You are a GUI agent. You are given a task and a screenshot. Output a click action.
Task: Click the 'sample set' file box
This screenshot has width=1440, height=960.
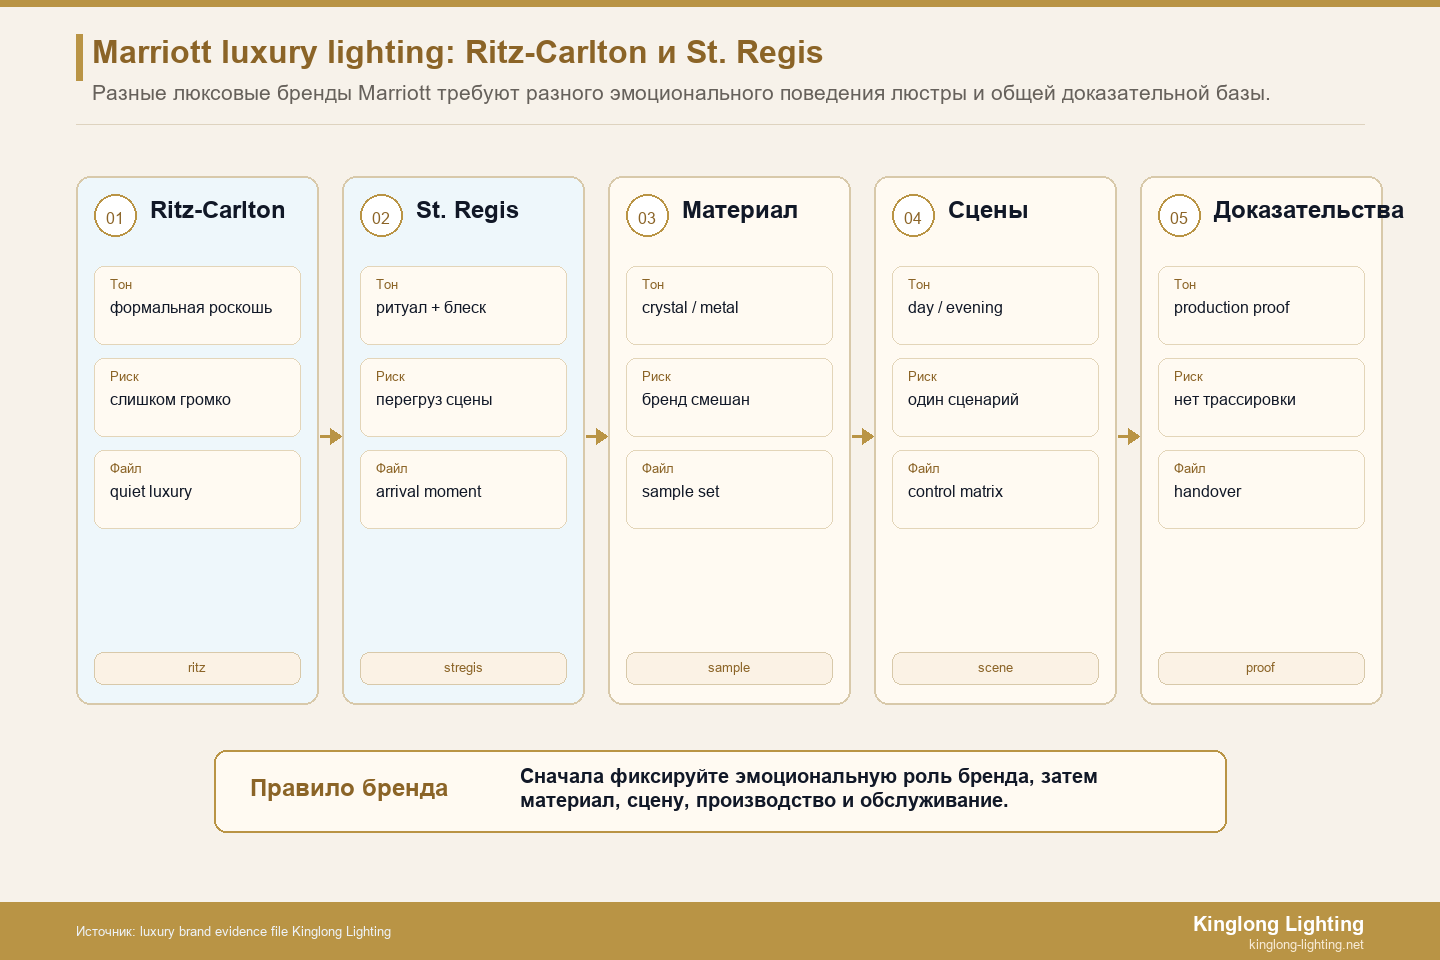[729, 489]
